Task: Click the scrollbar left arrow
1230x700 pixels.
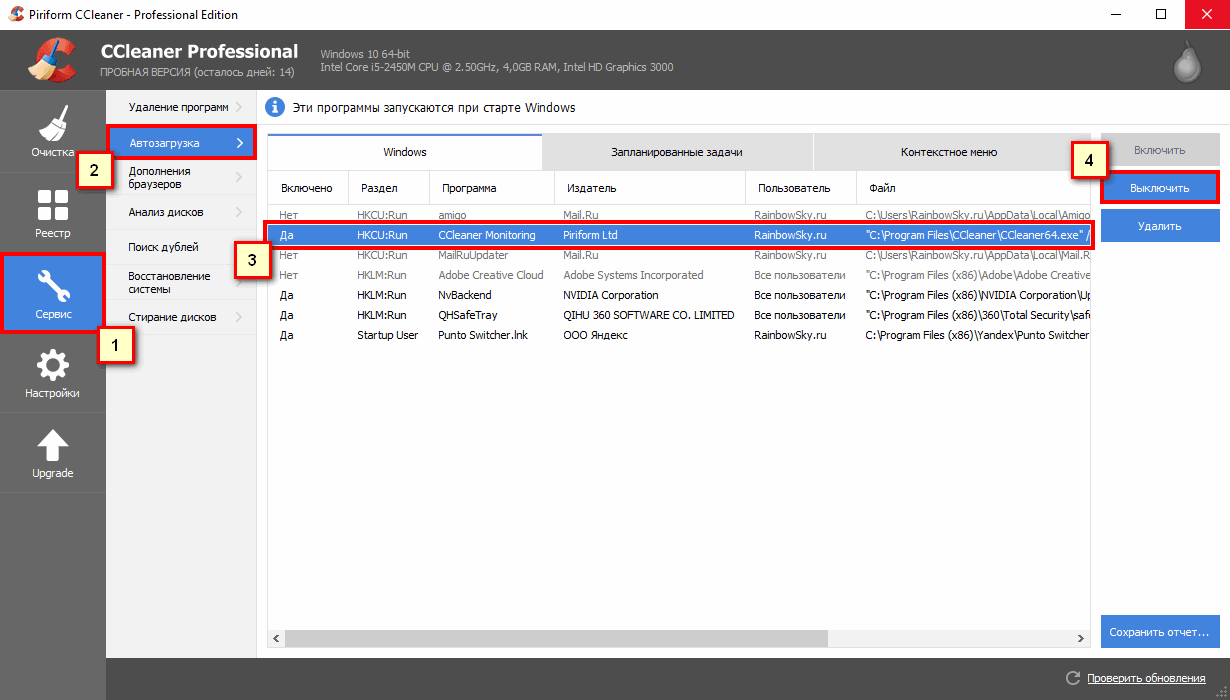Action: pos(277,638)
